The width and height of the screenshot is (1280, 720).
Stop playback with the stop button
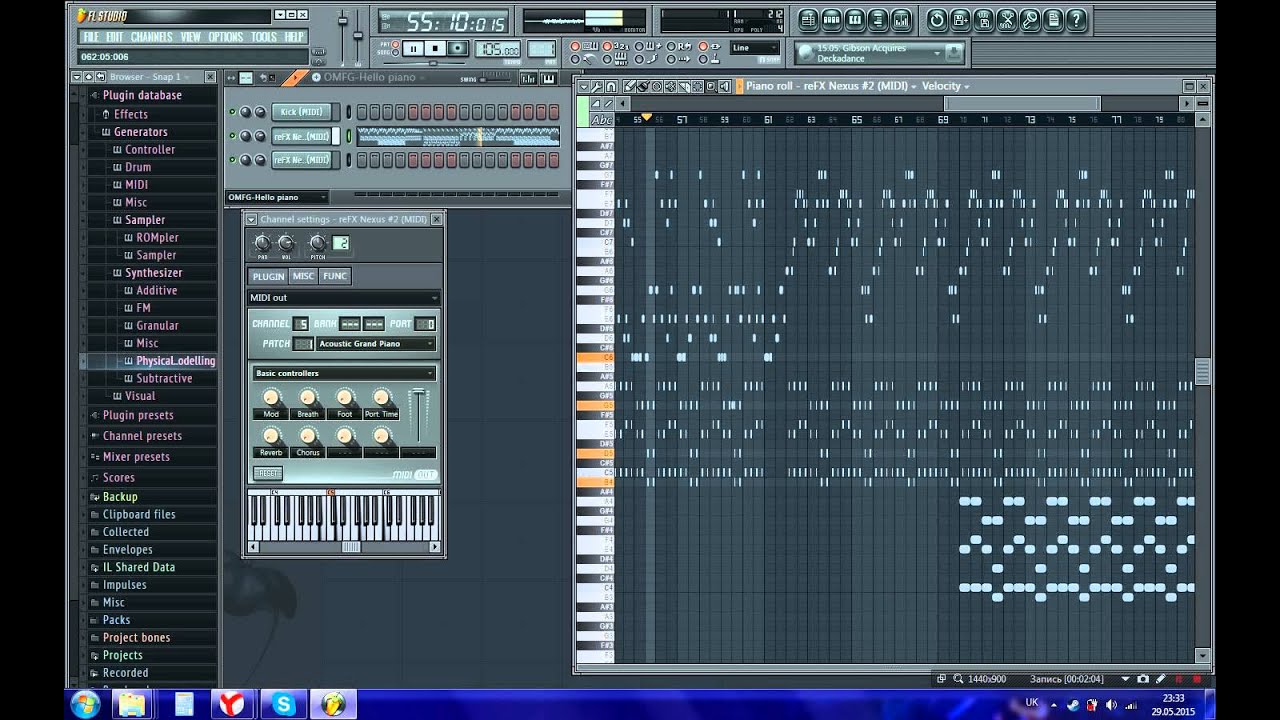tap(435, 48)
